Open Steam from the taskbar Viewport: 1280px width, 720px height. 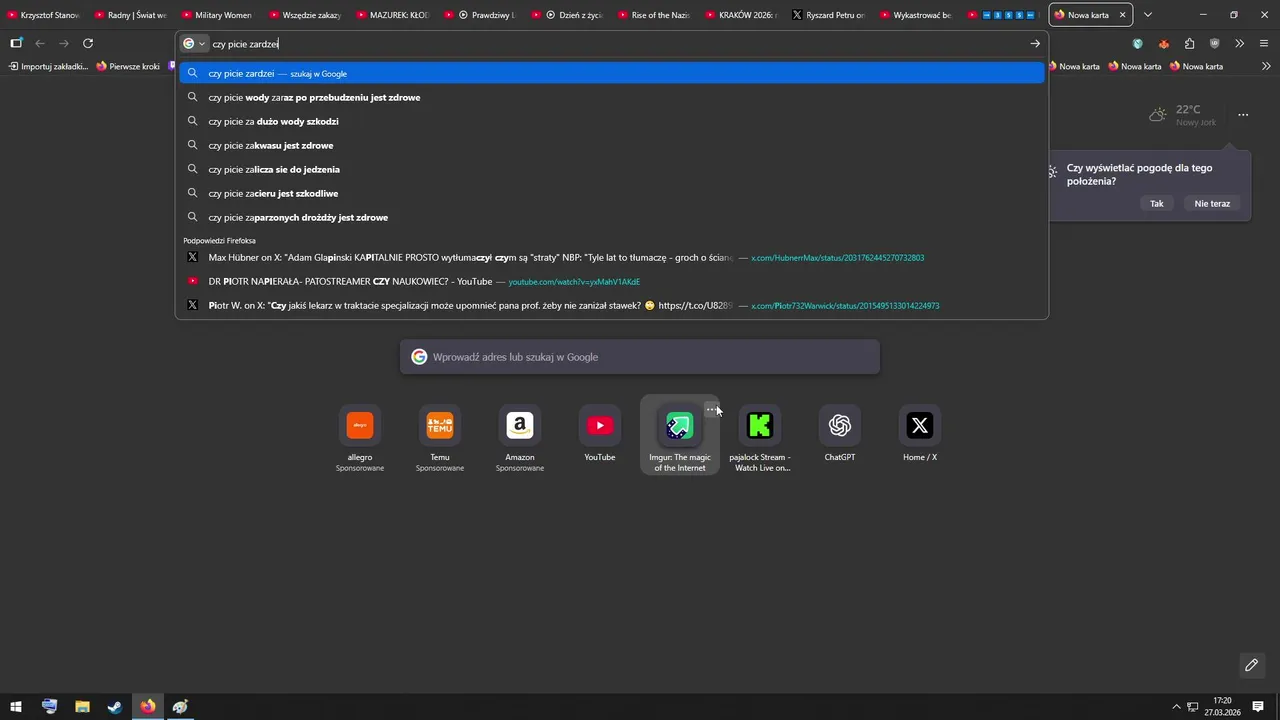click(x=115, y=707)
